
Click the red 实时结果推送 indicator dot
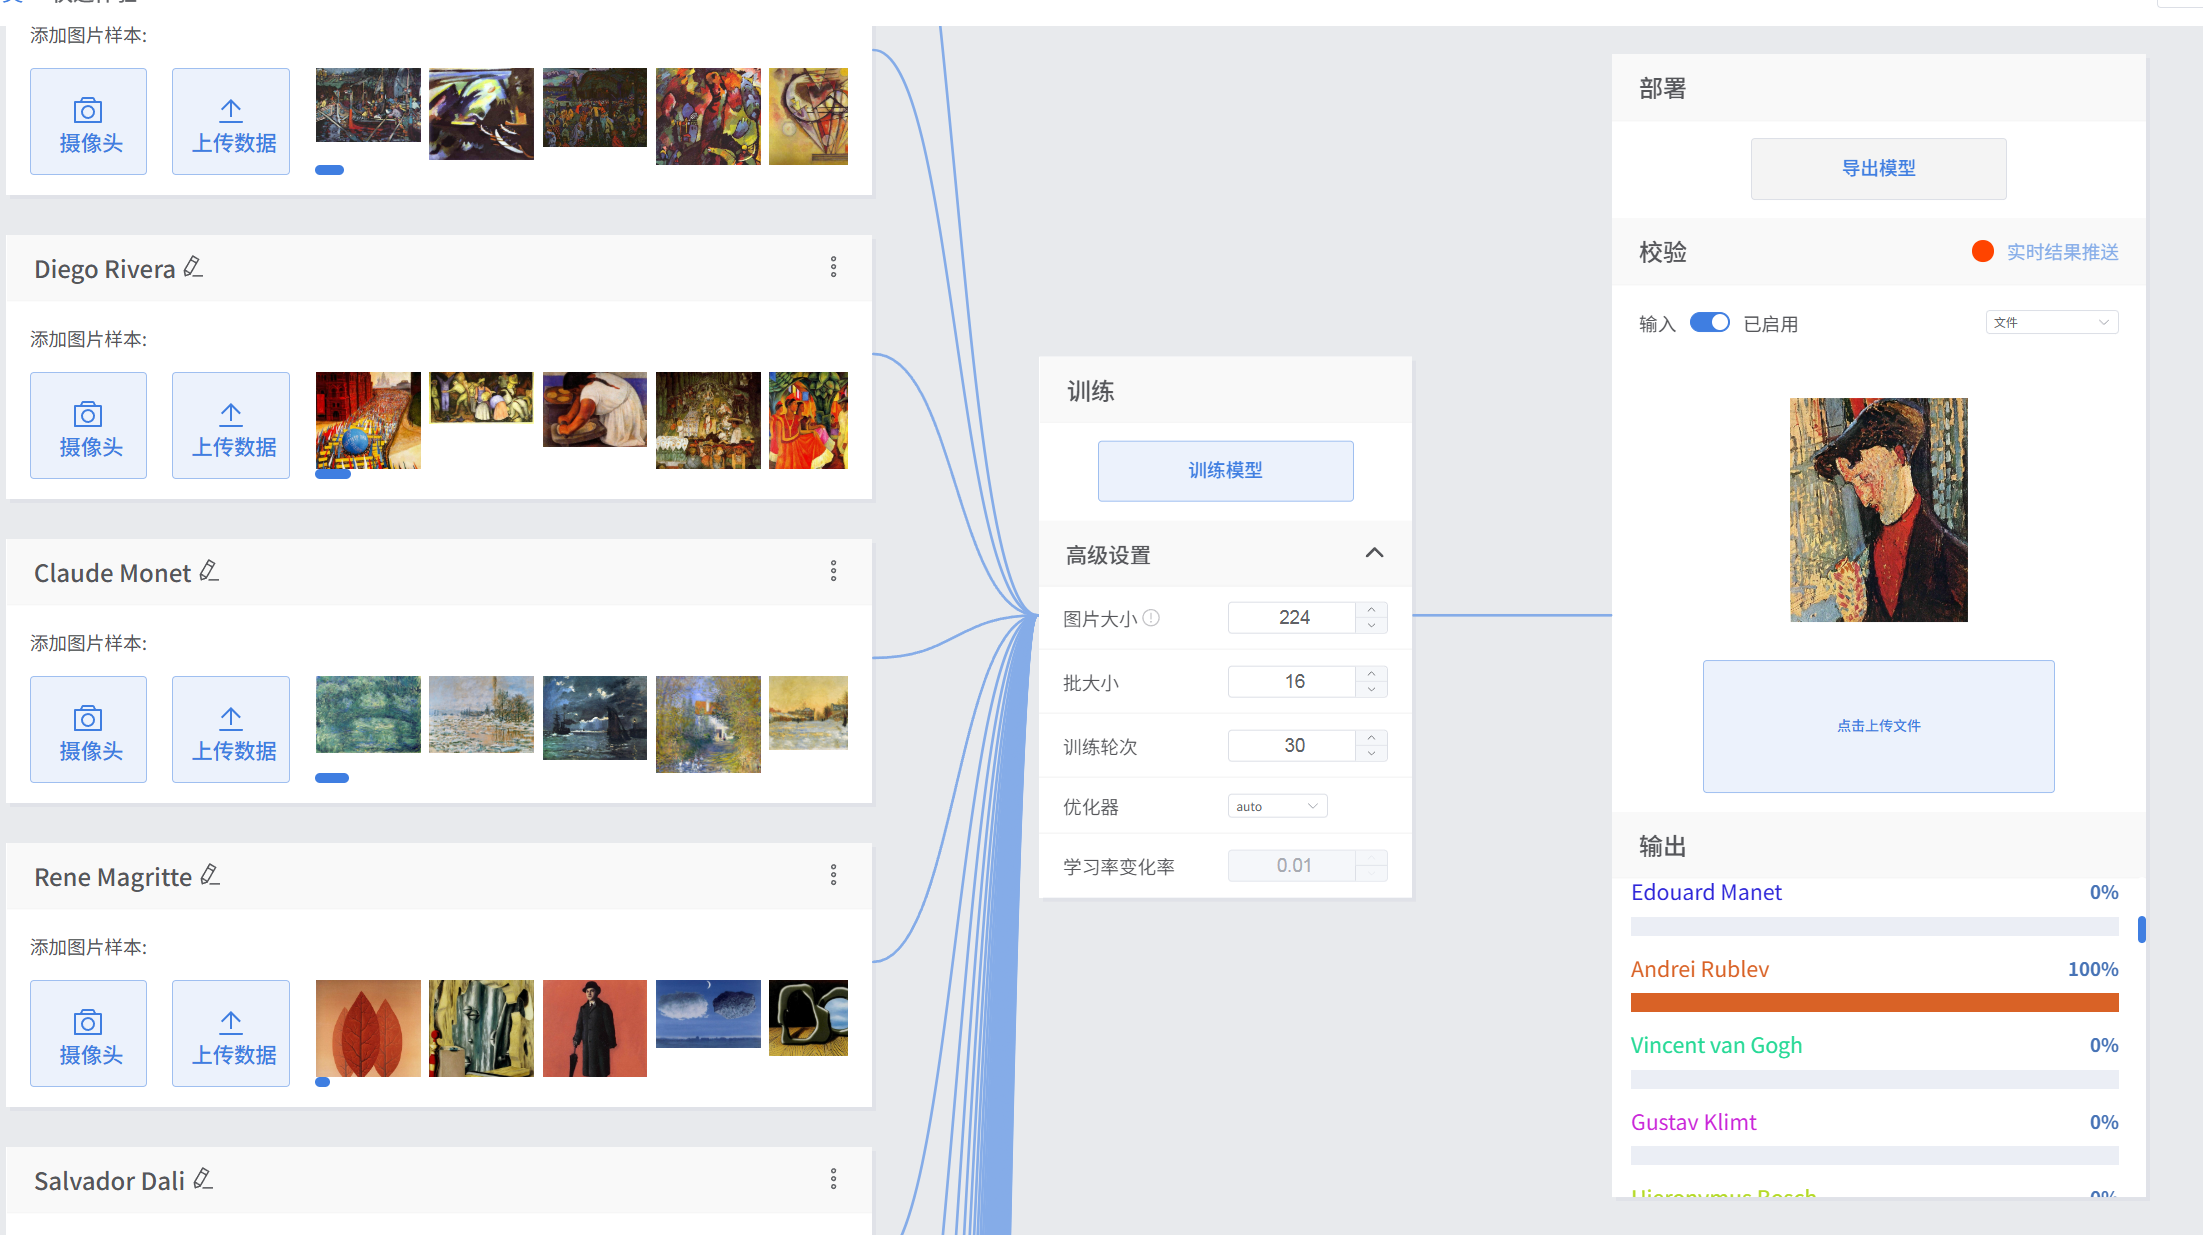click(1982, 251)
